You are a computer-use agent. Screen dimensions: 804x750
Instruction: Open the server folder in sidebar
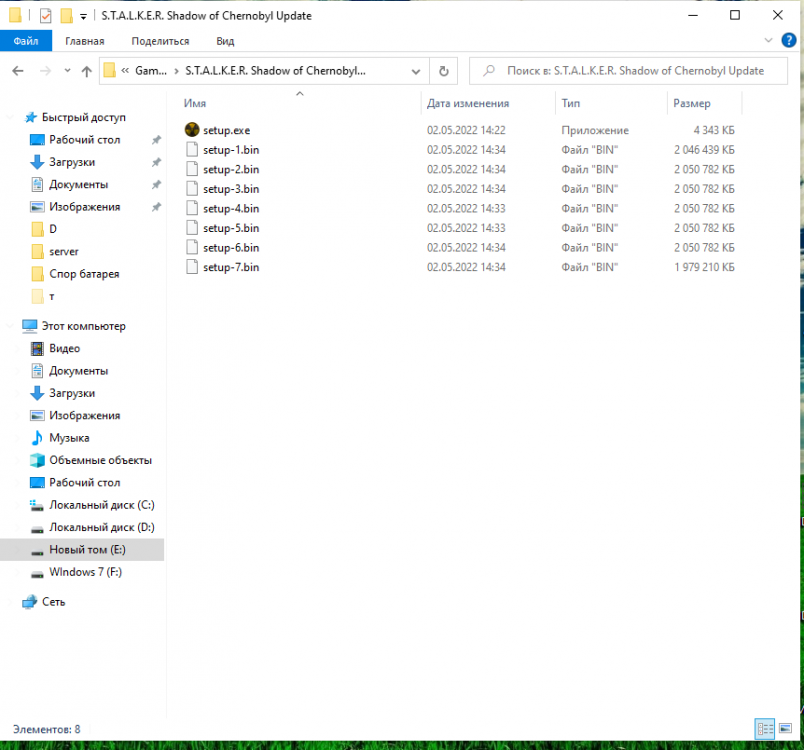pyautogui.click(x=64, y=252)
